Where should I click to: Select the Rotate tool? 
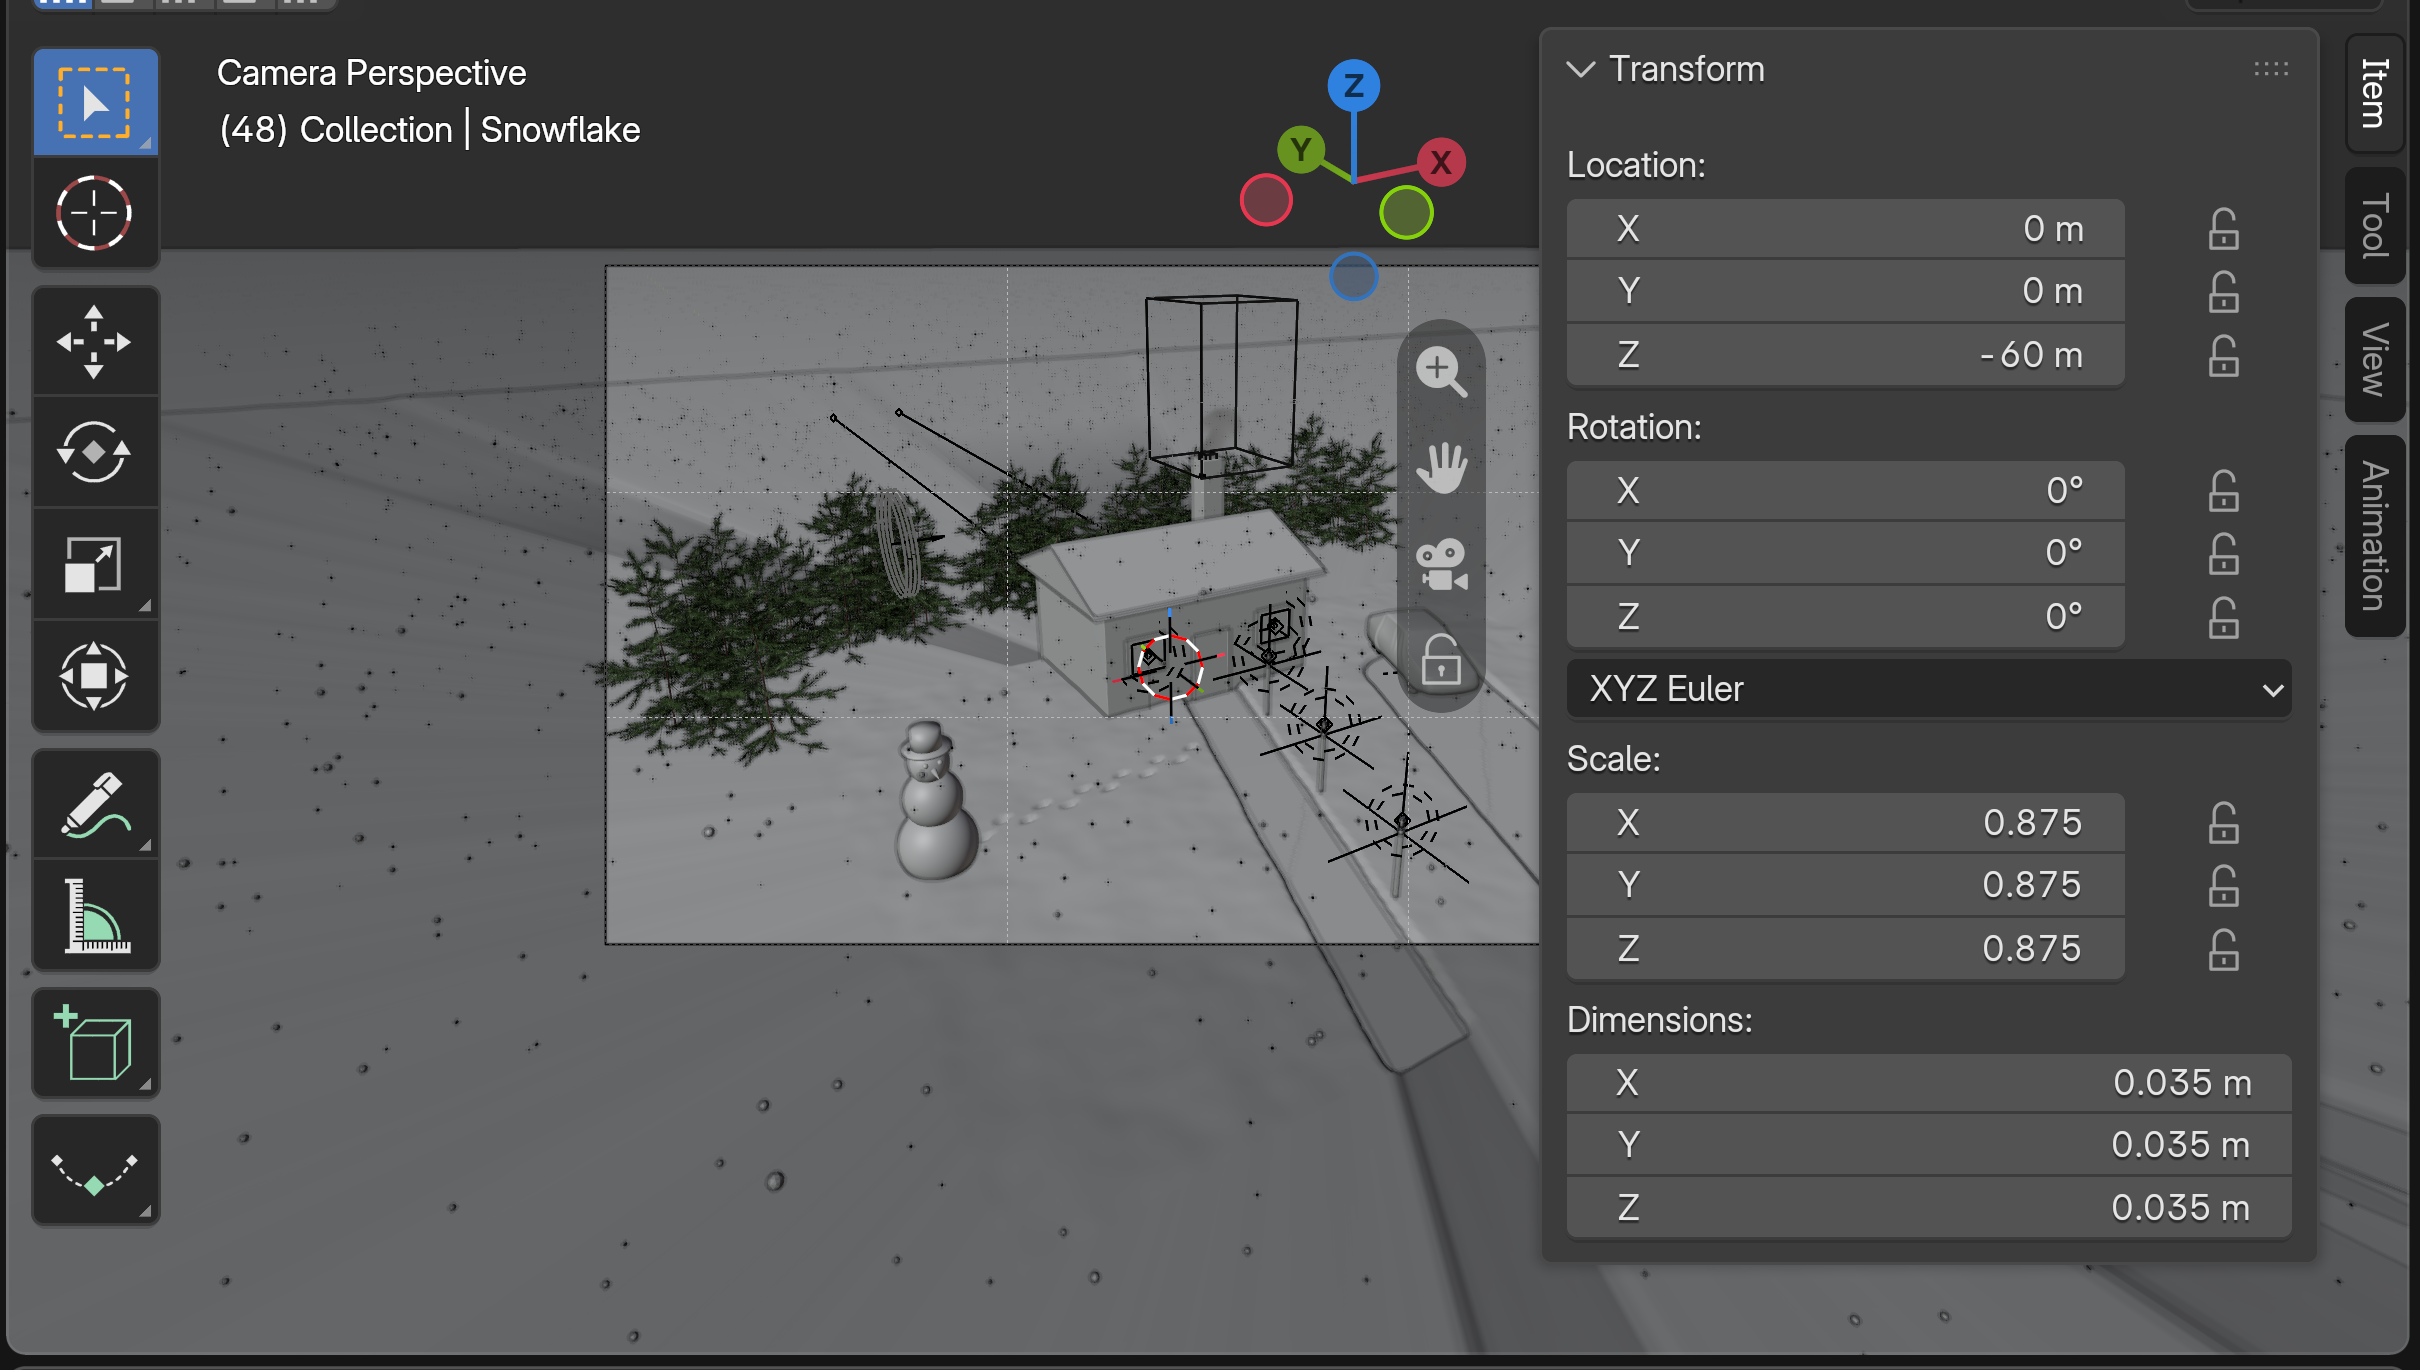95,453
